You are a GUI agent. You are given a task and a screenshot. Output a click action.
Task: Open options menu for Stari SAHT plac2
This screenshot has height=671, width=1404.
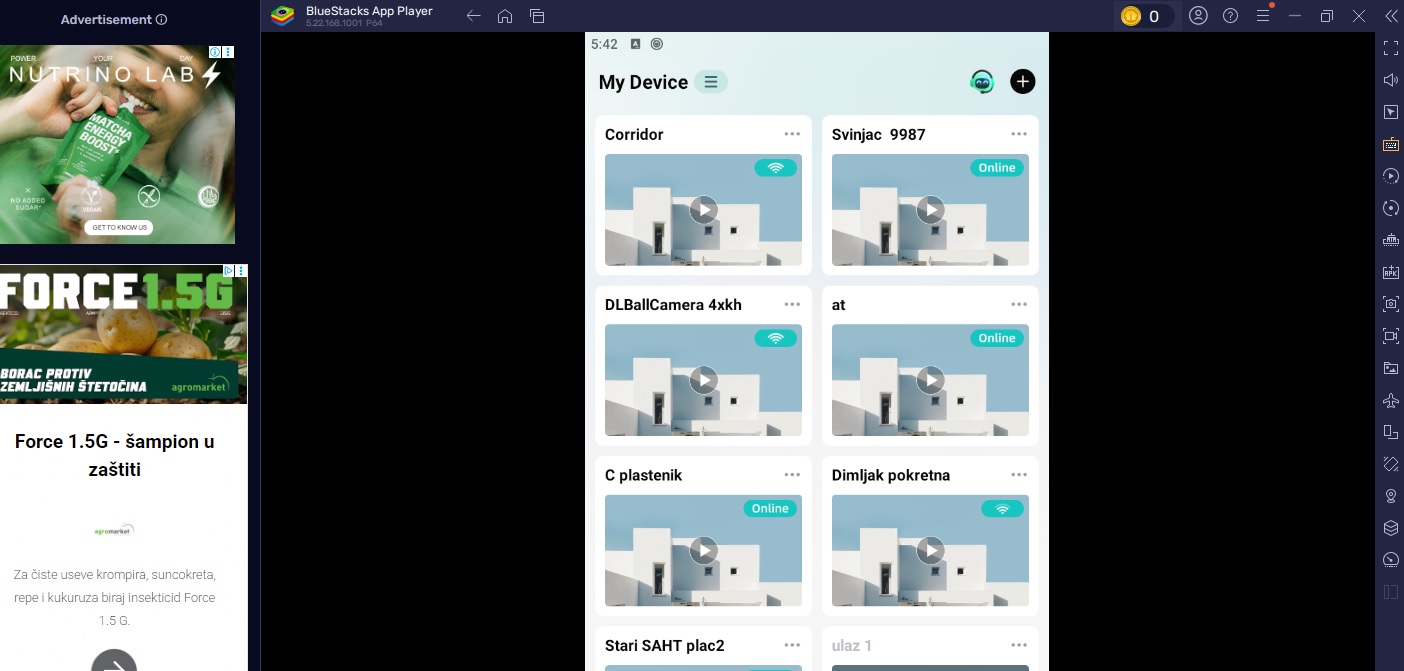click(792, 645)
